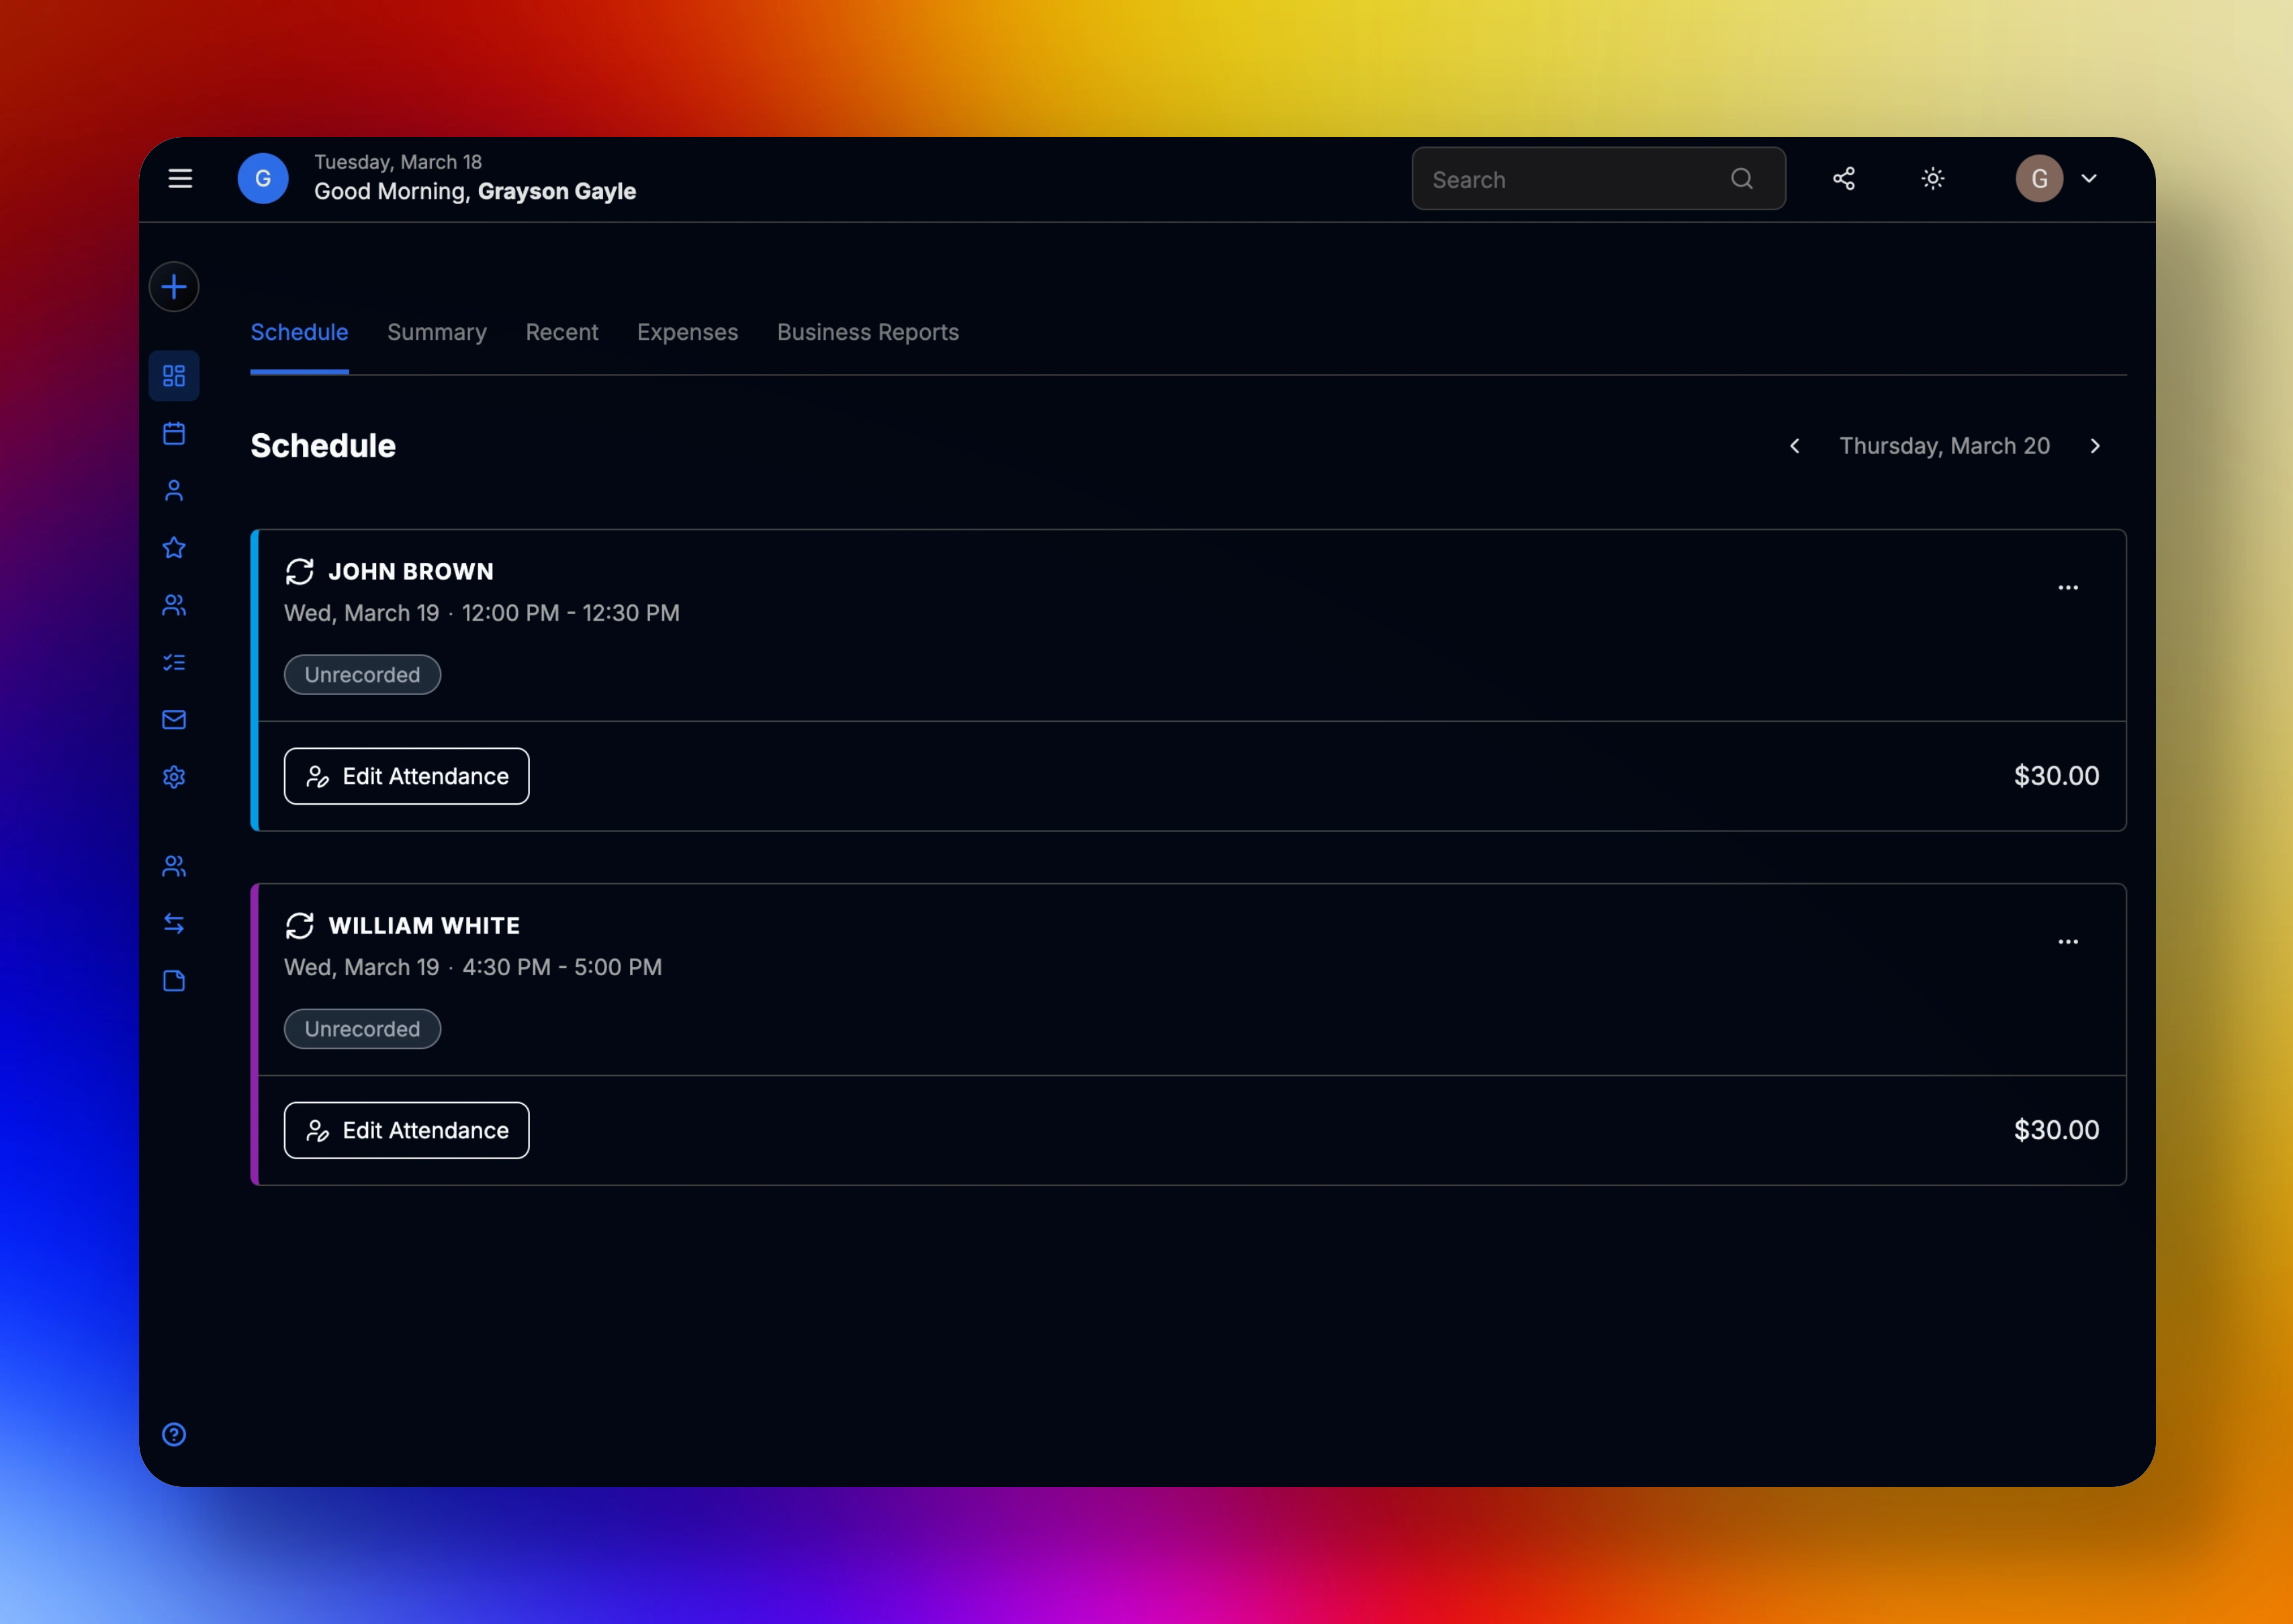Switch to the Business Reports tab
Viewport: 2293px width, 1624px height.
pyautogui.click(x=868, y=332)
